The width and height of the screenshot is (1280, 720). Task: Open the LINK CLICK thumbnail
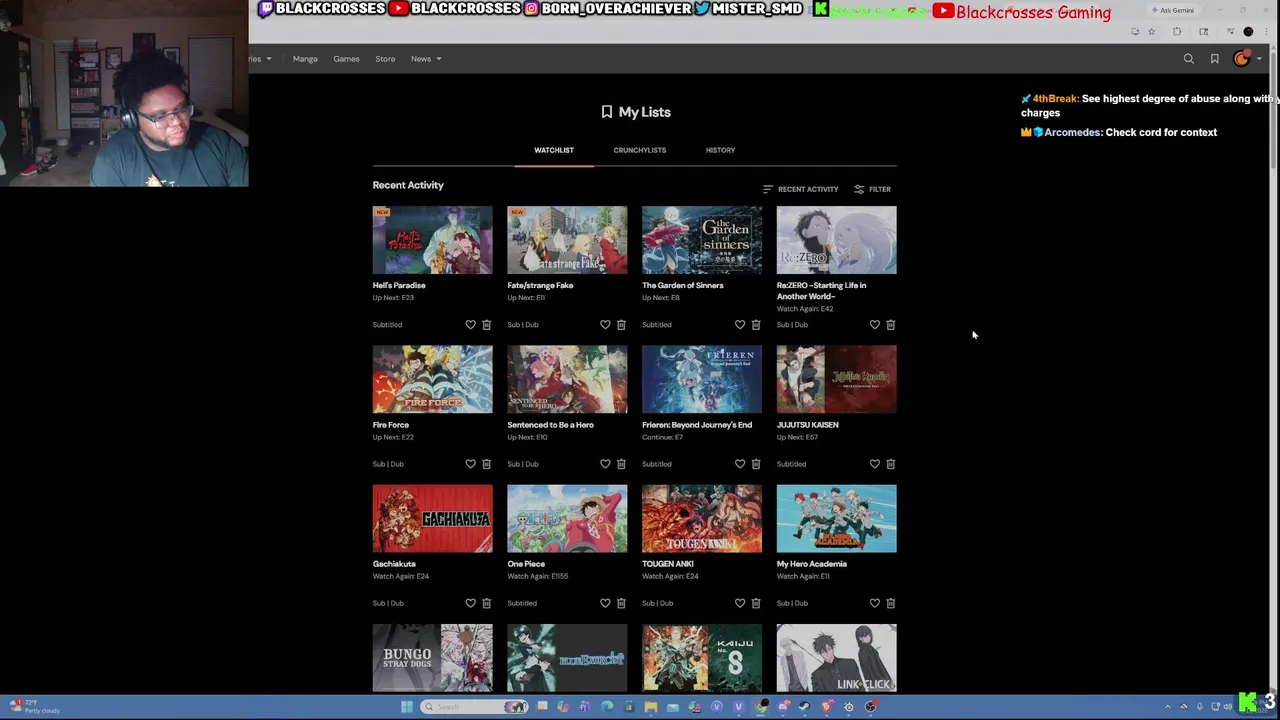[x=837, y=658]
